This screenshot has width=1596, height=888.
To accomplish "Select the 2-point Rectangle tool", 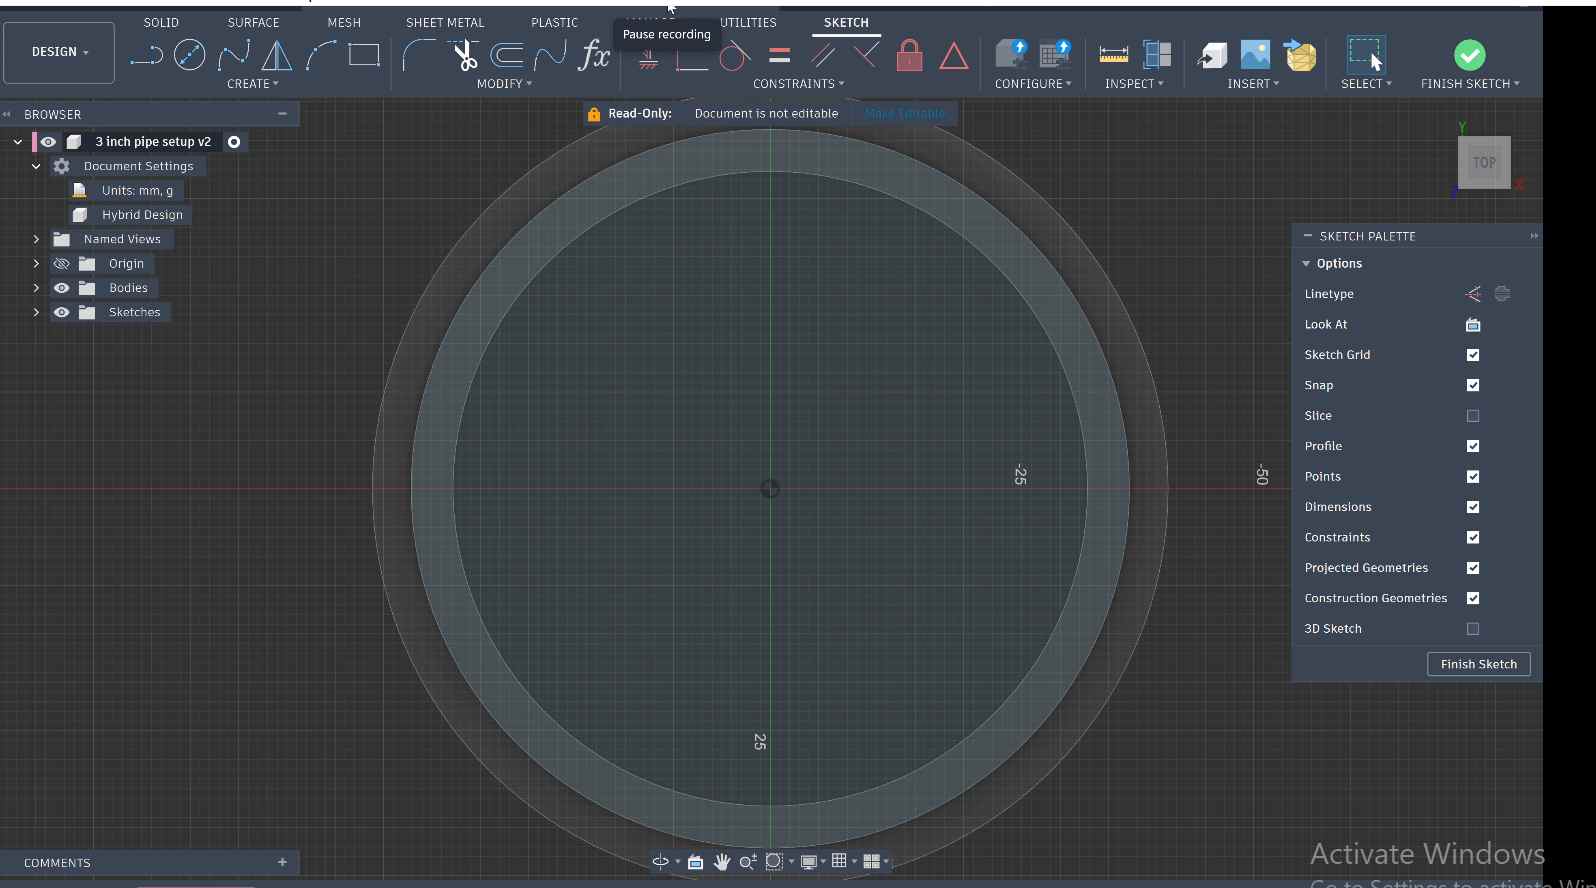I will pyautogui.click(x=364, y=55).
